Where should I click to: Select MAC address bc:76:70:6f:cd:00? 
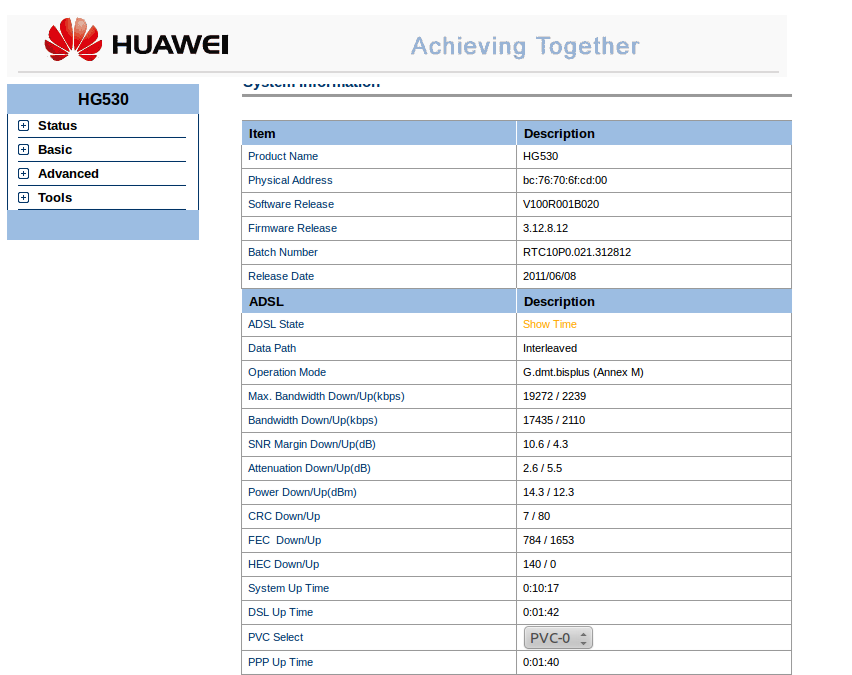click(565, 180)
